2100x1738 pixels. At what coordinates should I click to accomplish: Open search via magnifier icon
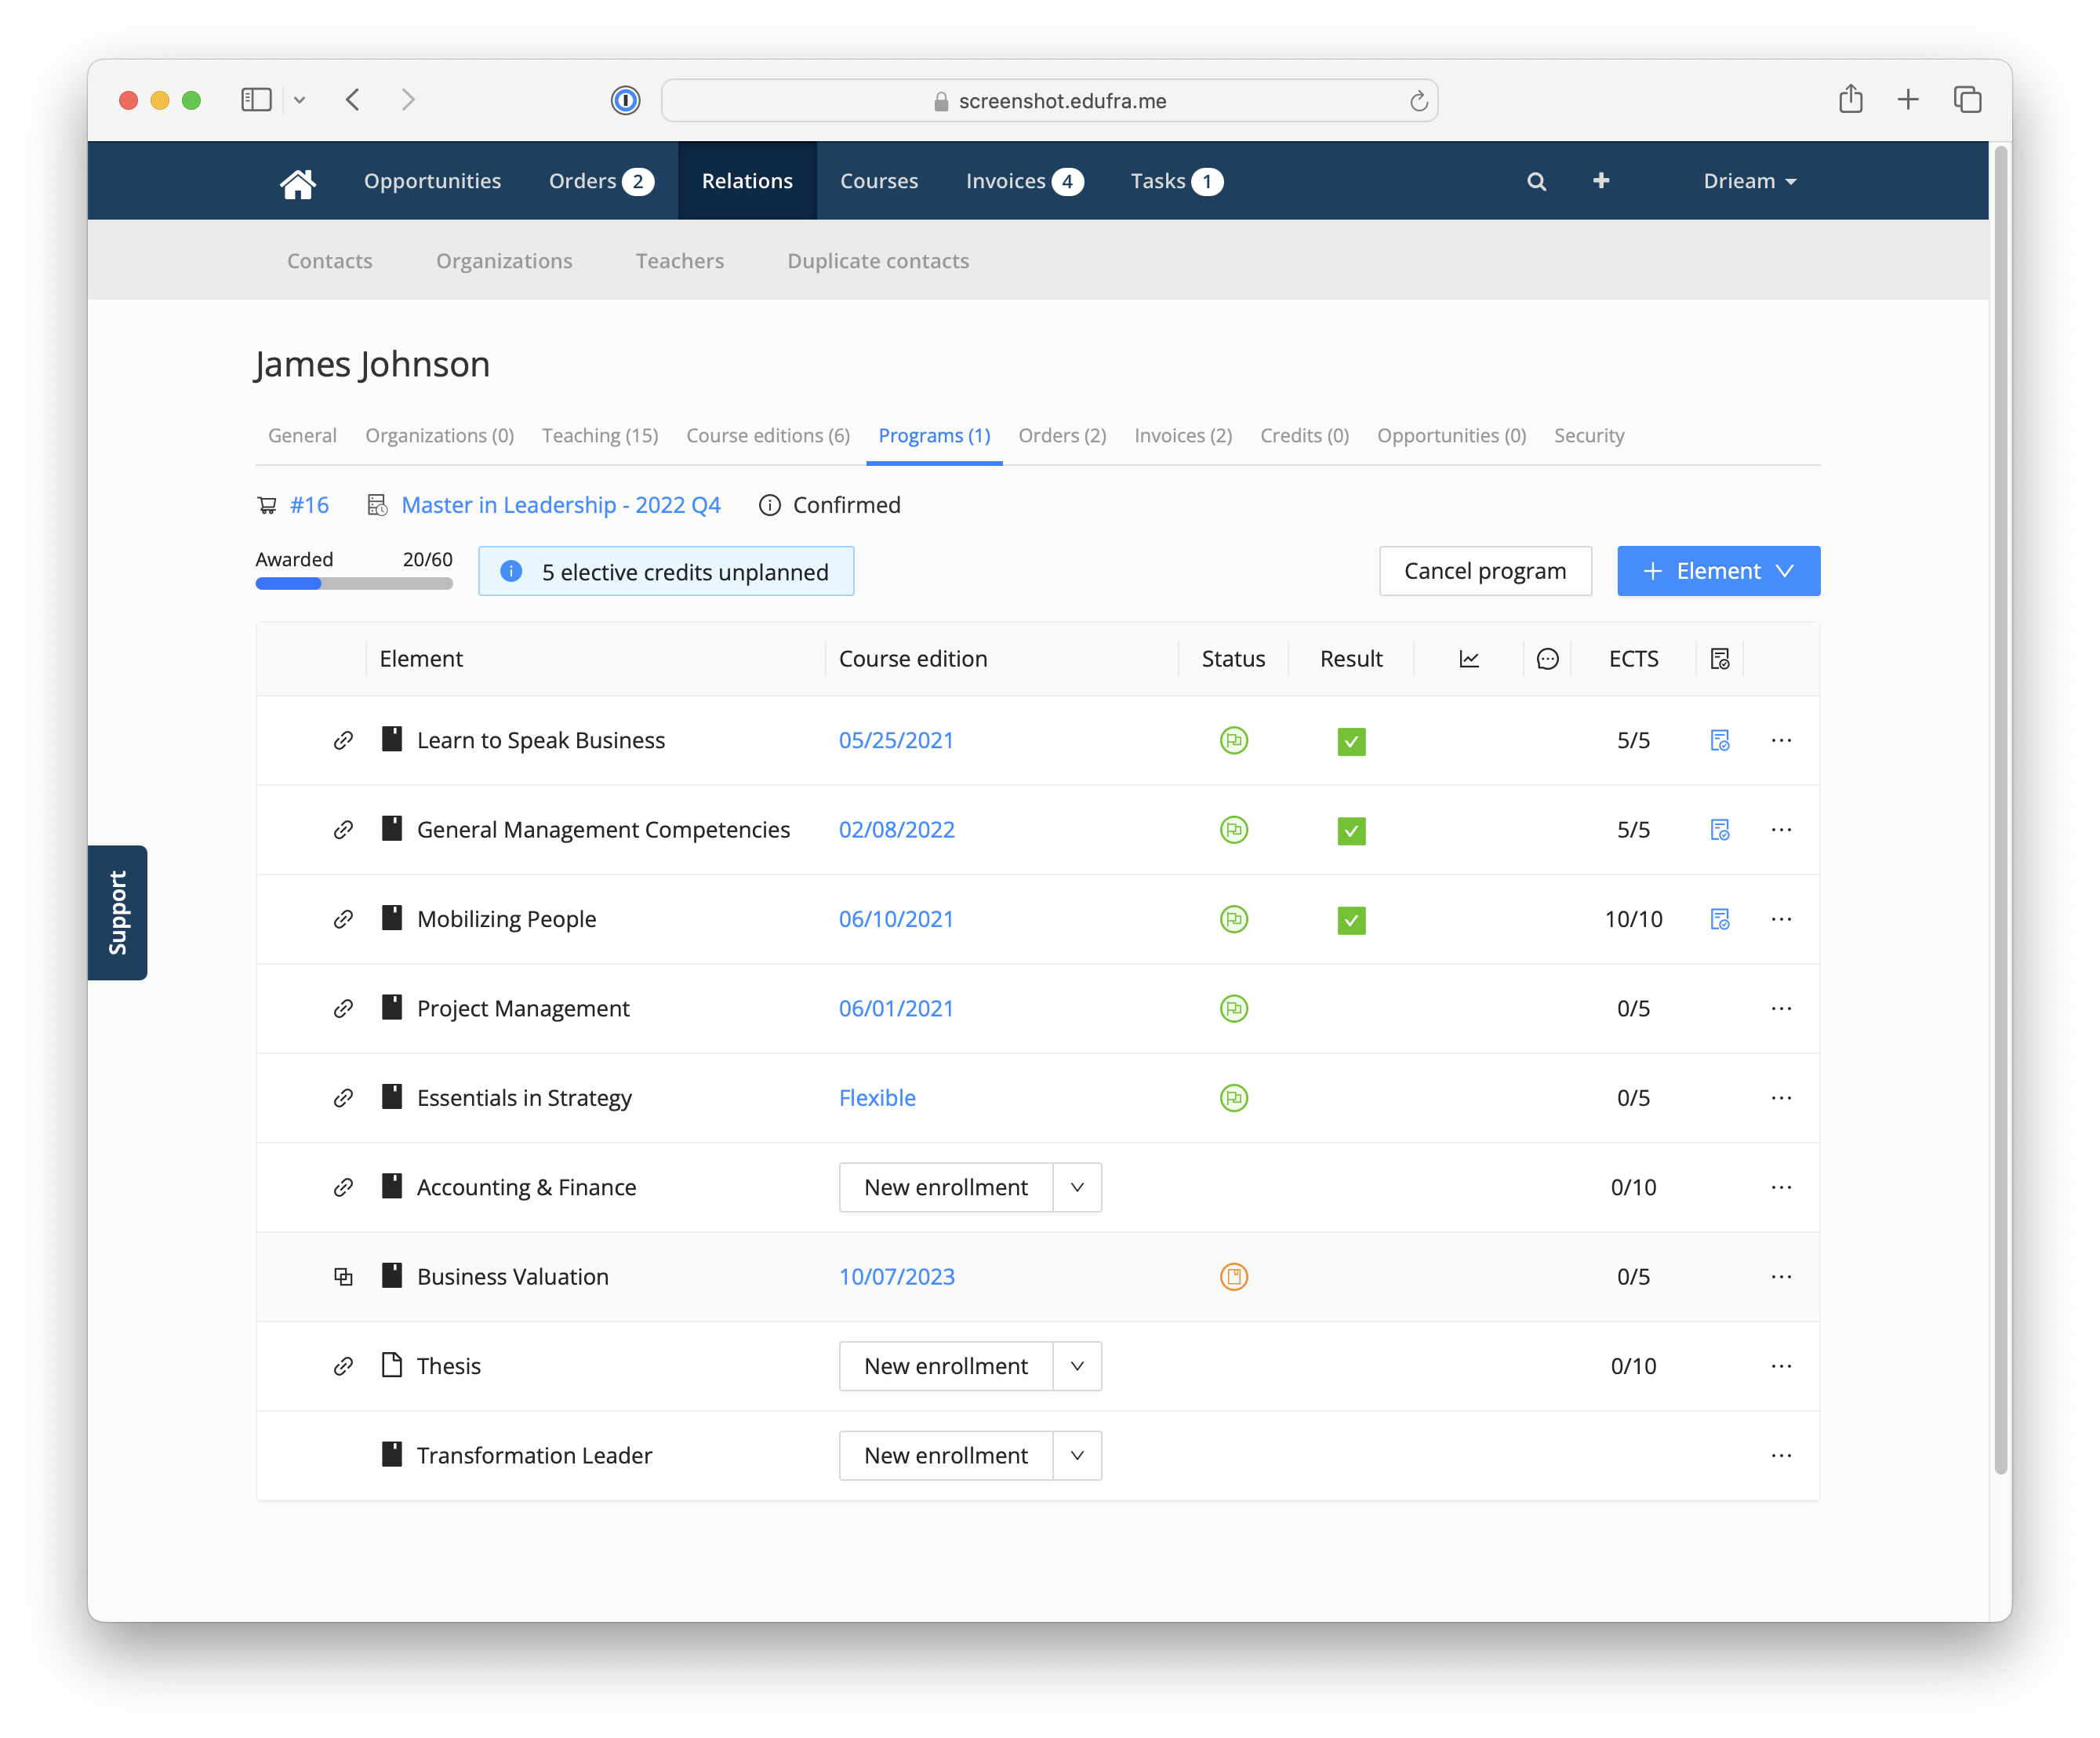pyautogui.click(x=1536, y=181)
